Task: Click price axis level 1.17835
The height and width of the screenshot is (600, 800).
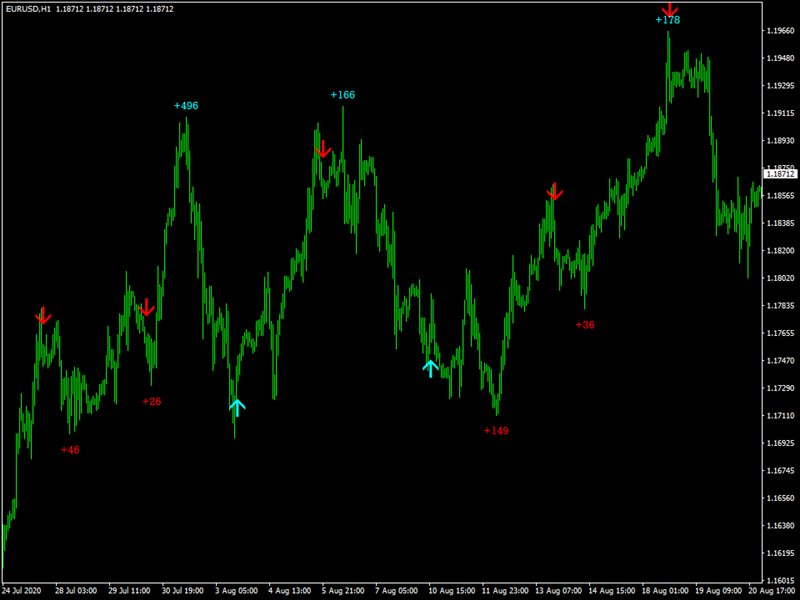Action: click(x=781, y=306)
